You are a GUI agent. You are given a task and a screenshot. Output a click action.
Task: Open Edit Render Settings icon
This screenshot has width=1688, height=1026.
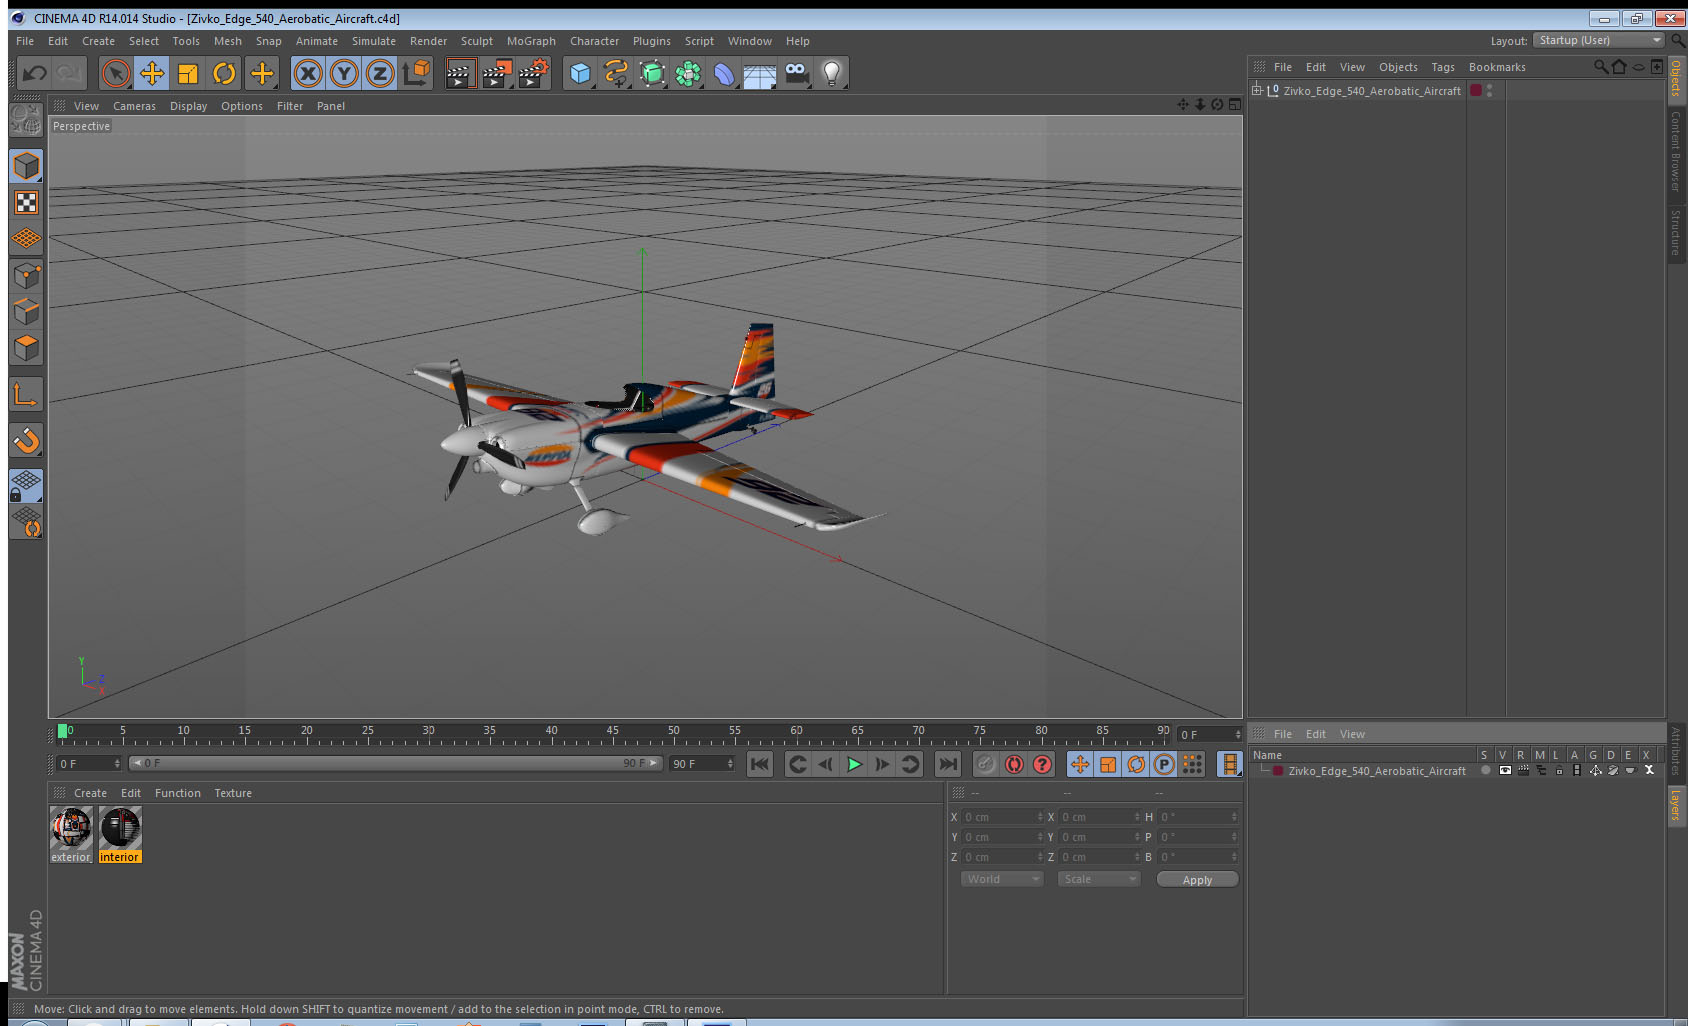click(x=534, y=73)
